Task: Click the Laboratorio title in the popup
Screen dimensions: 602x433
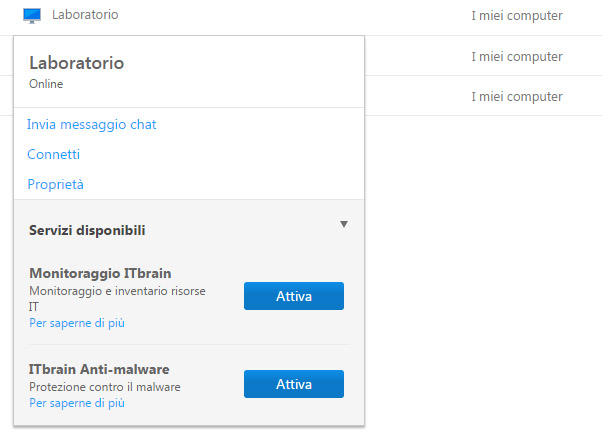Action: (x=77, y=63)
